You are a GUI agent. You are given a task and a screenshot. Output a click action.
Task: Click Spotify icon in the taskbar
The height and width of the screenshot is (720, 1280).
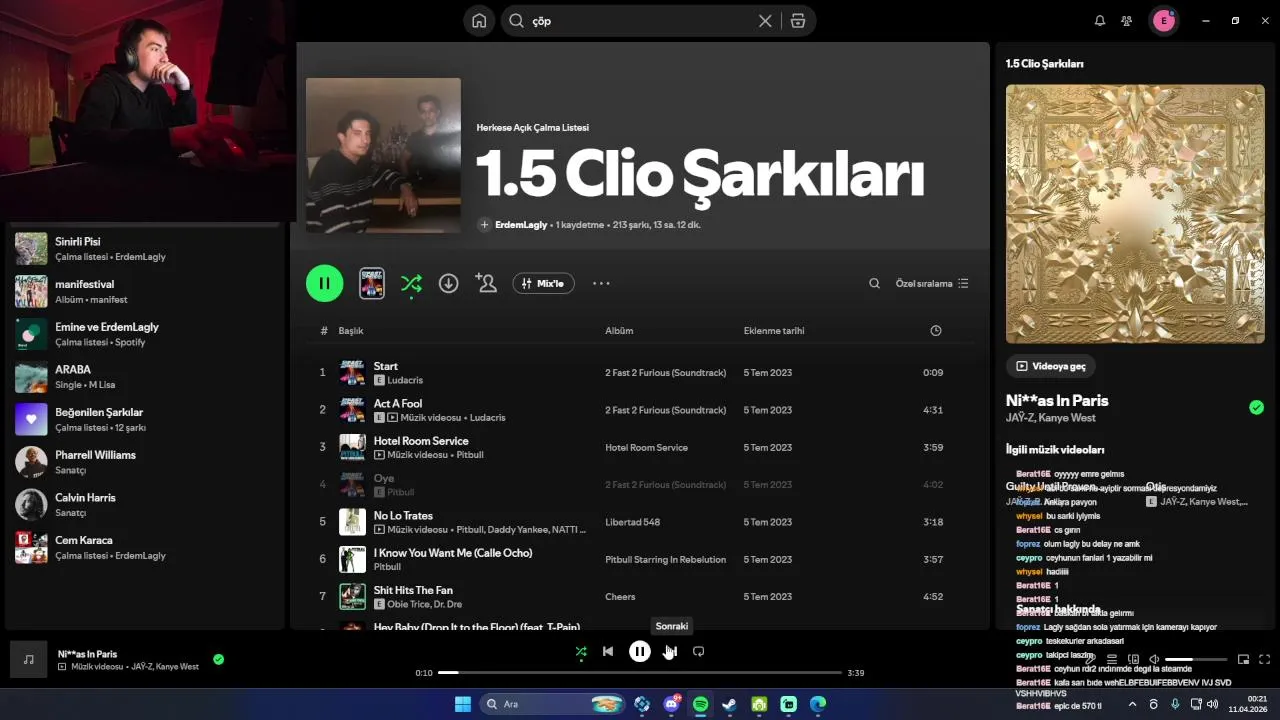tap(701, 704)
